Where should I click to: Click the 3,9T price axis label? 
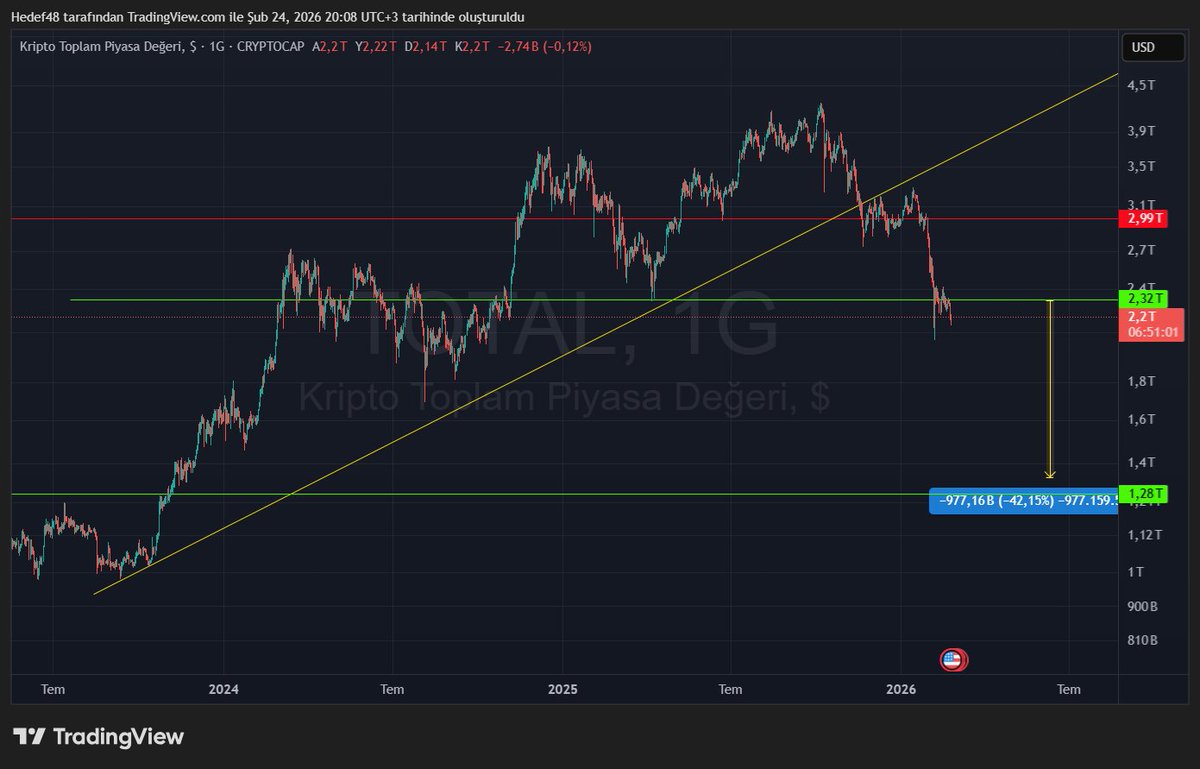(x=1142, y=131)
